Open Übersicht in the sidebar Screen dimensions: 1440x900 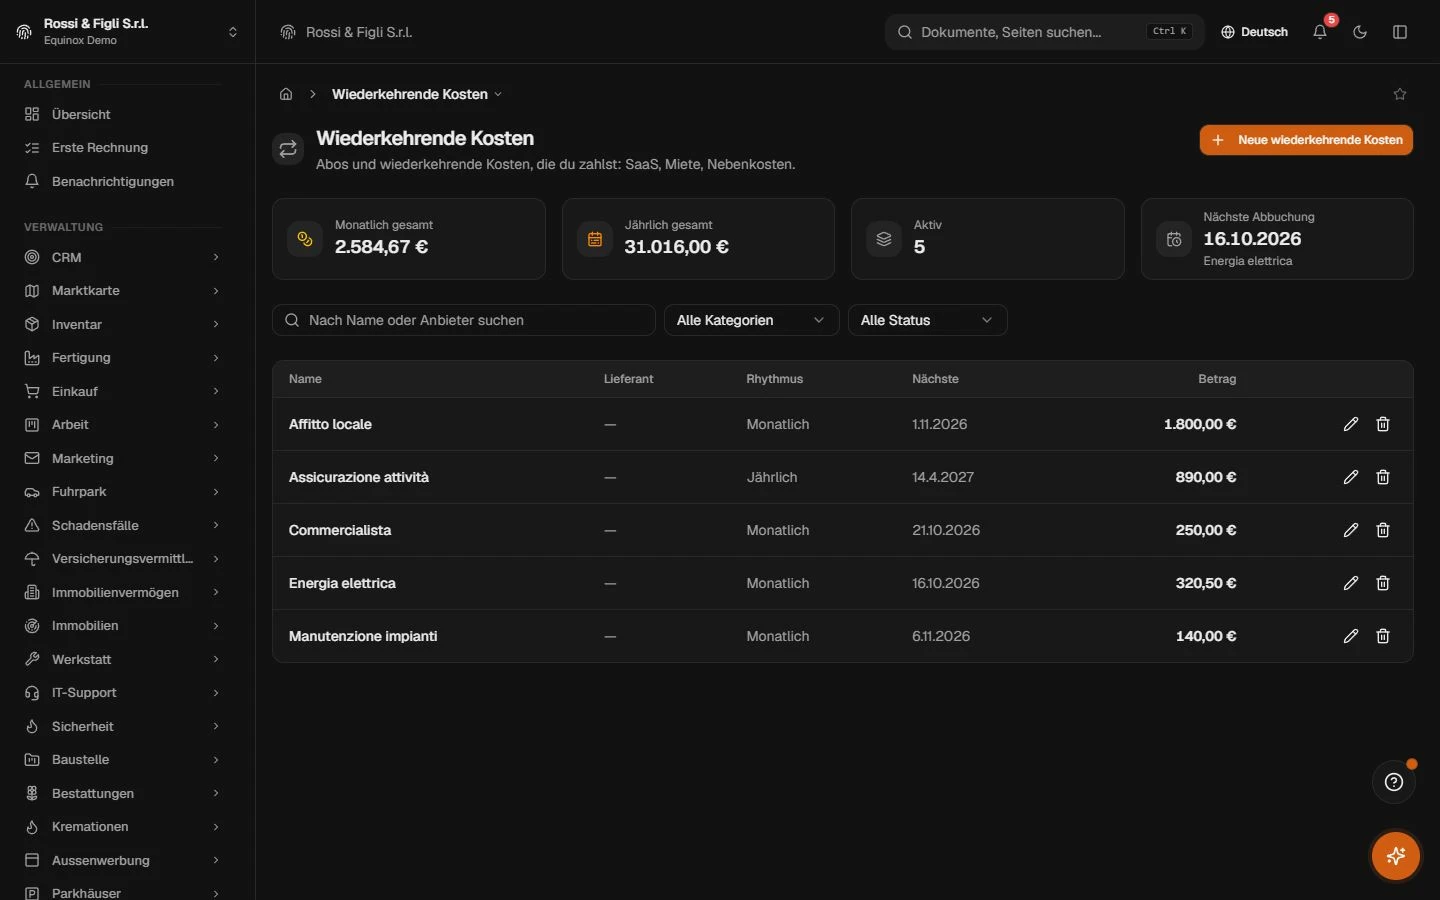pos(122,114)
